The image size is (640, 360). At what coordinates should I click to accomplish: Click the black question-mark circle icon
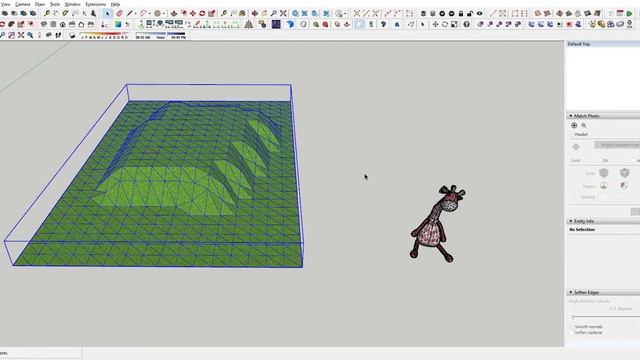tap(467, 24)
